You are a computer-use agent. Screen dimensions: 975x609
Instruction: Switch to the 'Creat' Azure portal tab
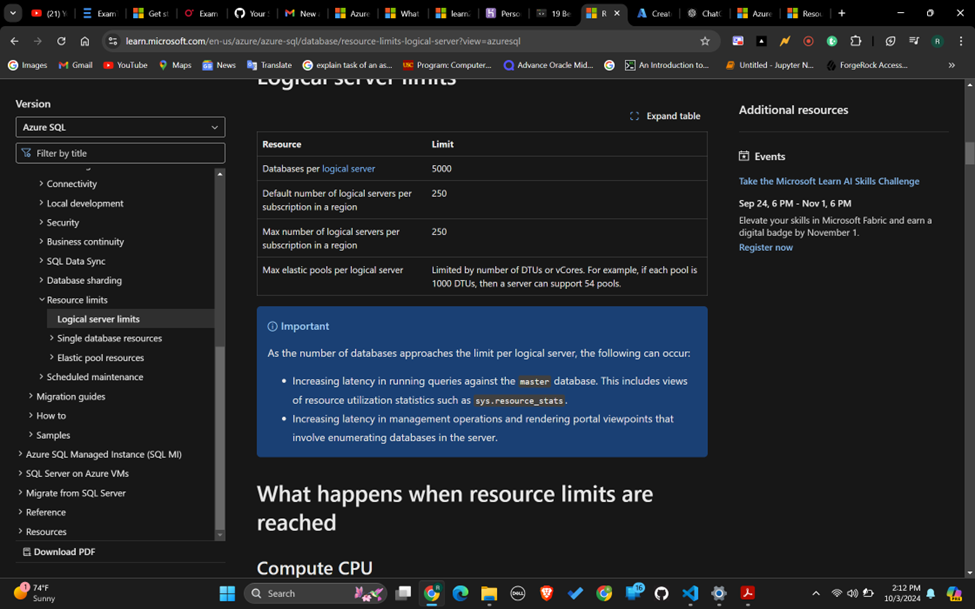[x=654, y=13]
